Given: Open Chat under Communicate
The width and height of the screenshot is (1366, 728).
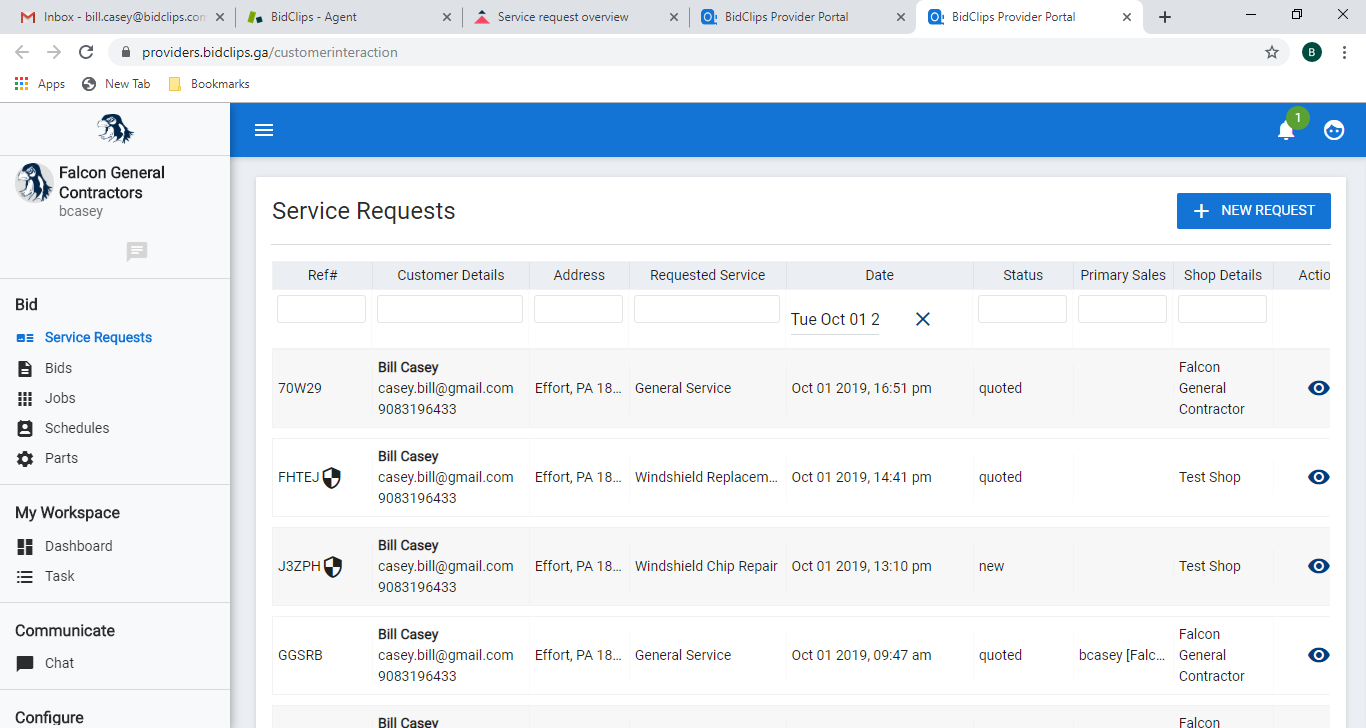Looking at the screenshot, I should (59, 663).
